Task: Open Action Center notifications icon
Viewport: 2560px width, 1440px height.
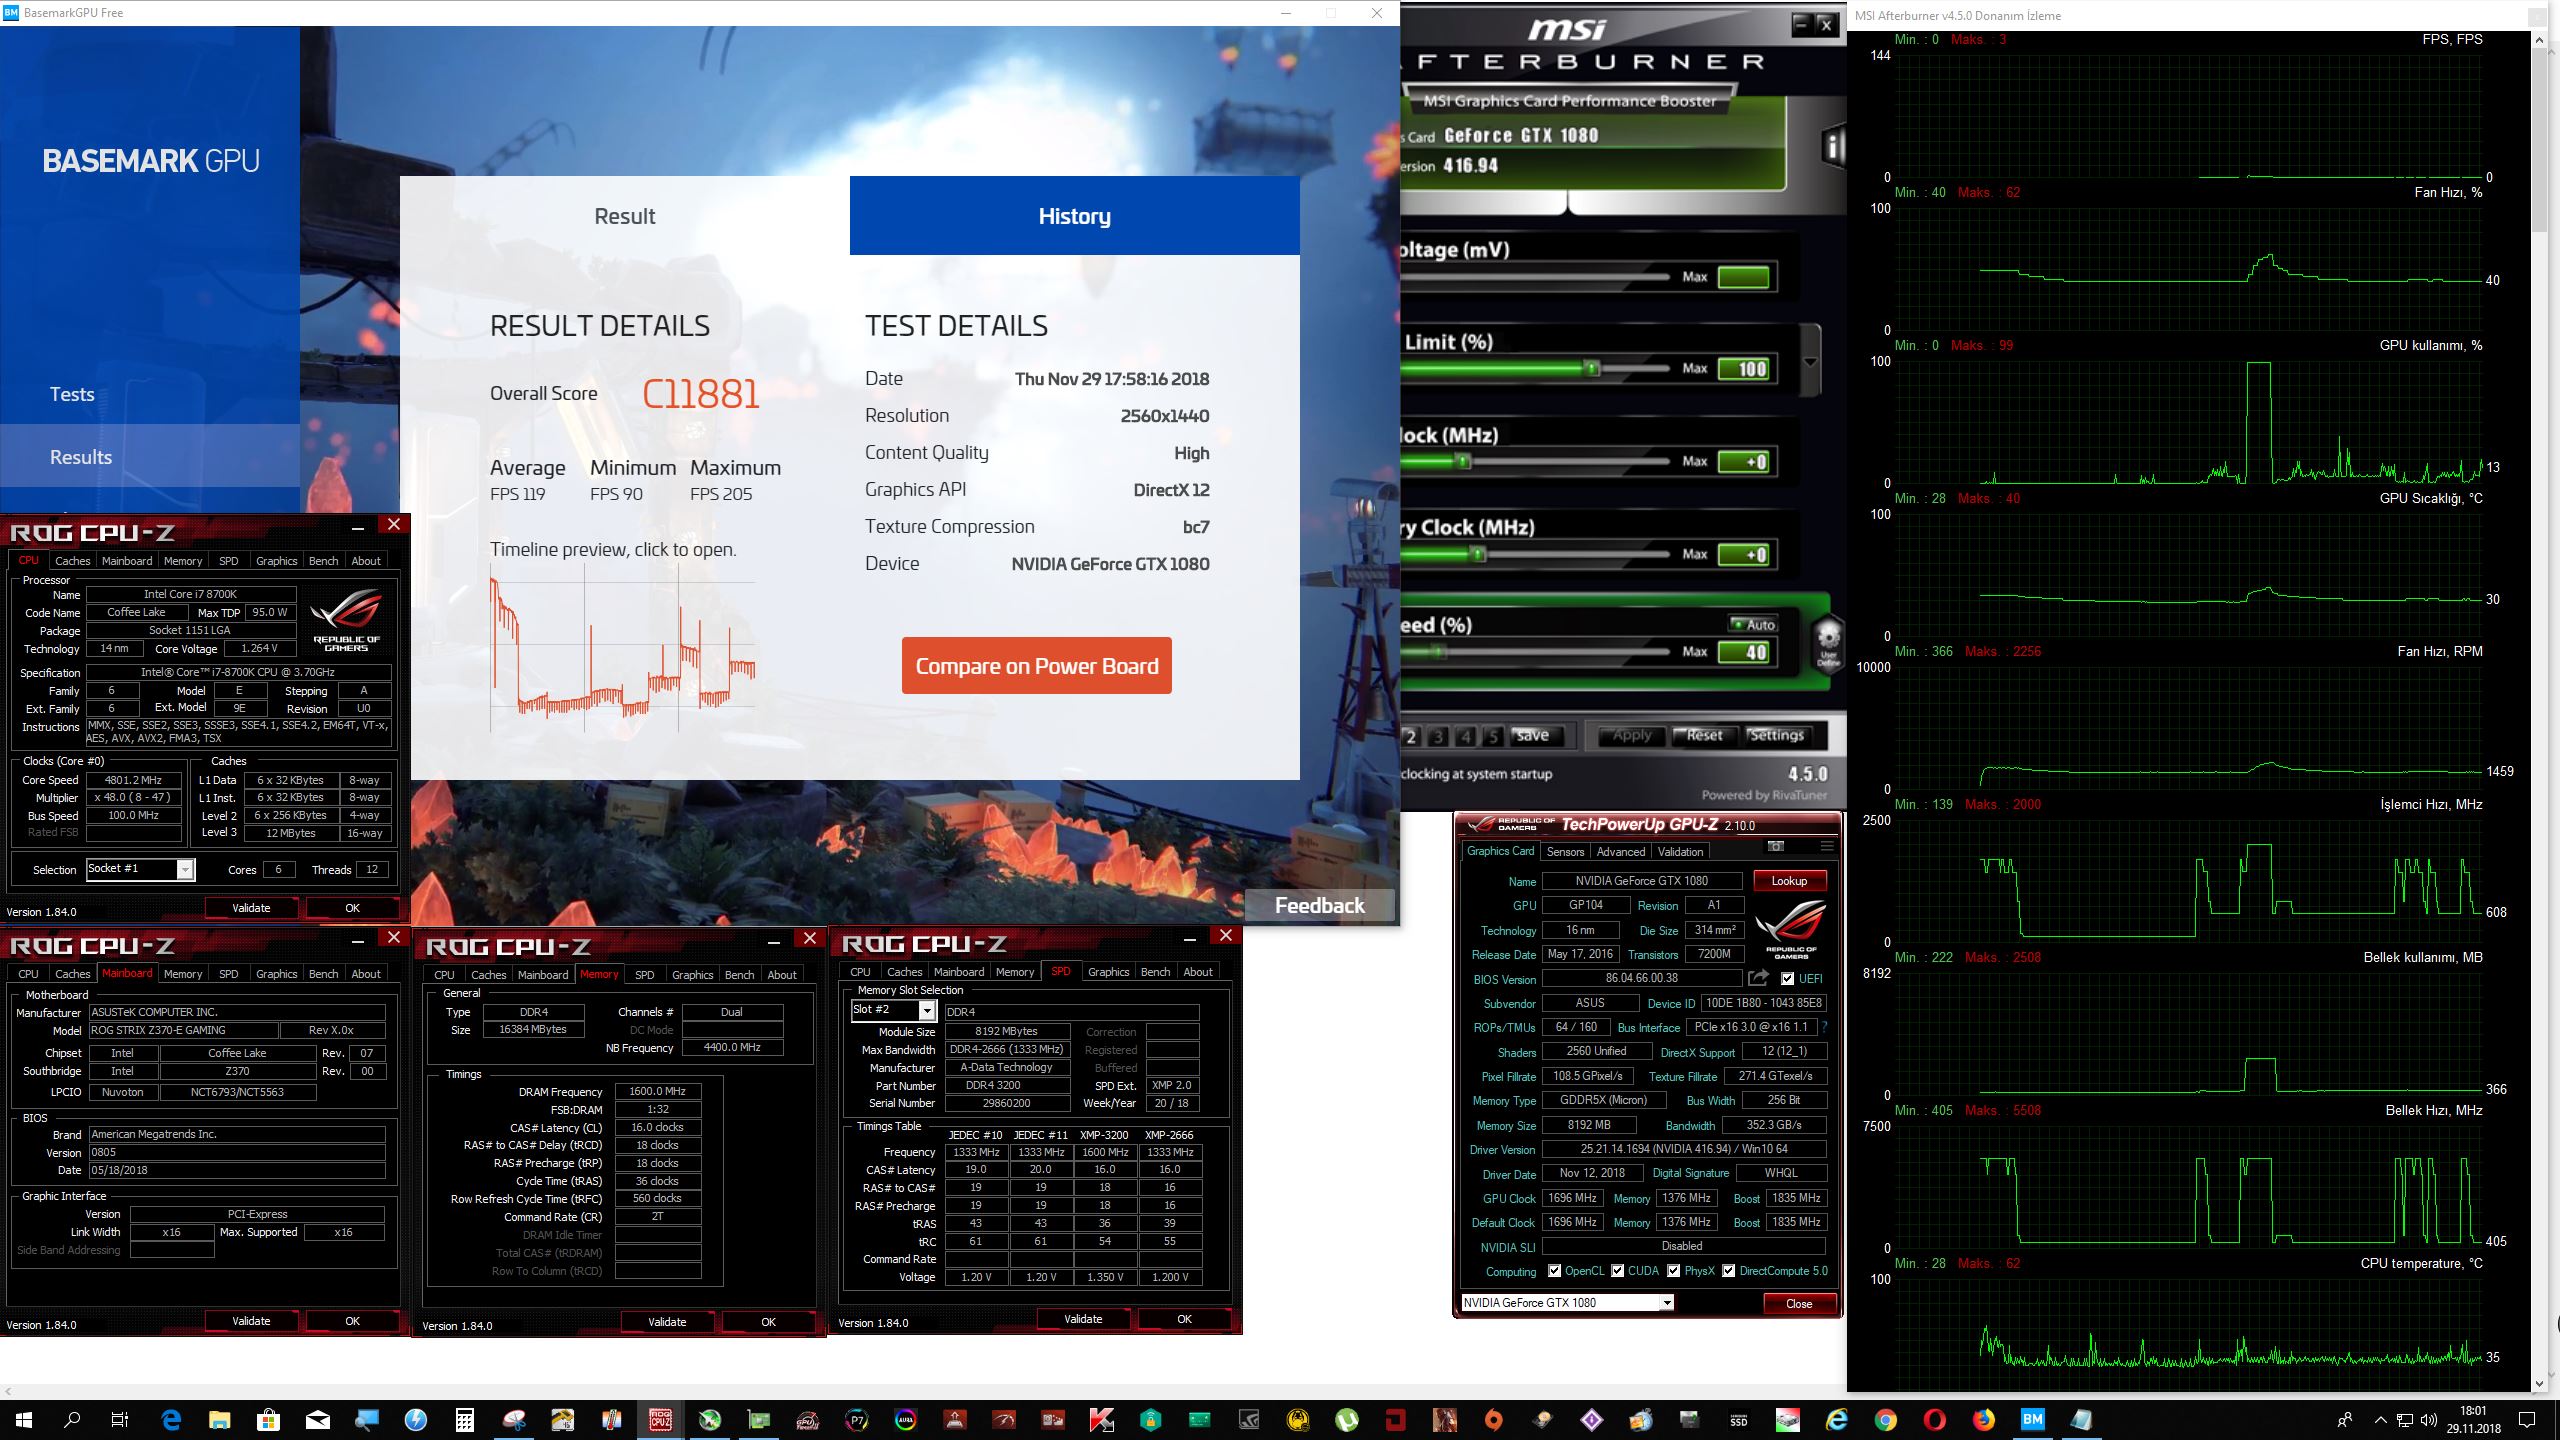Action: (2527, 1419)
